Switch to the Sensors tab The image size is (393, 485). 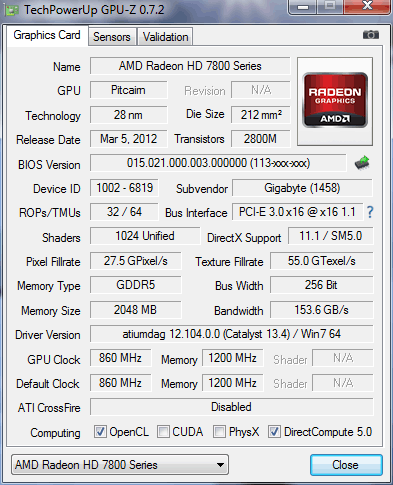112,37
